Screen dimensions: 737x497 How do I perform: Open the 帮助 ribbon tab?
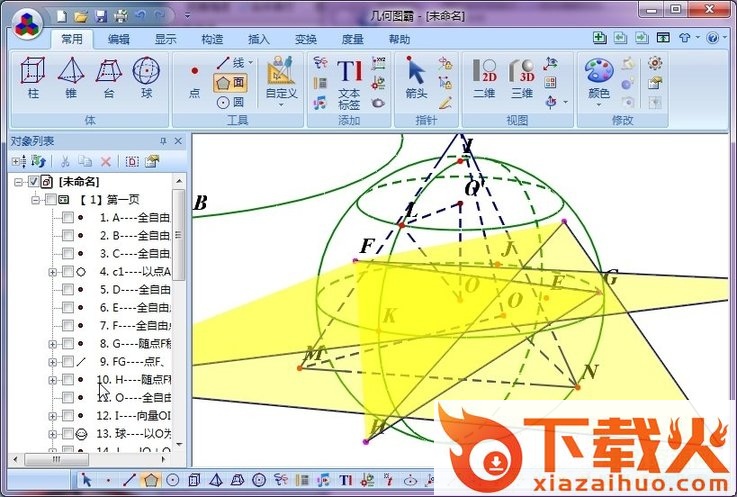point(400,39)
